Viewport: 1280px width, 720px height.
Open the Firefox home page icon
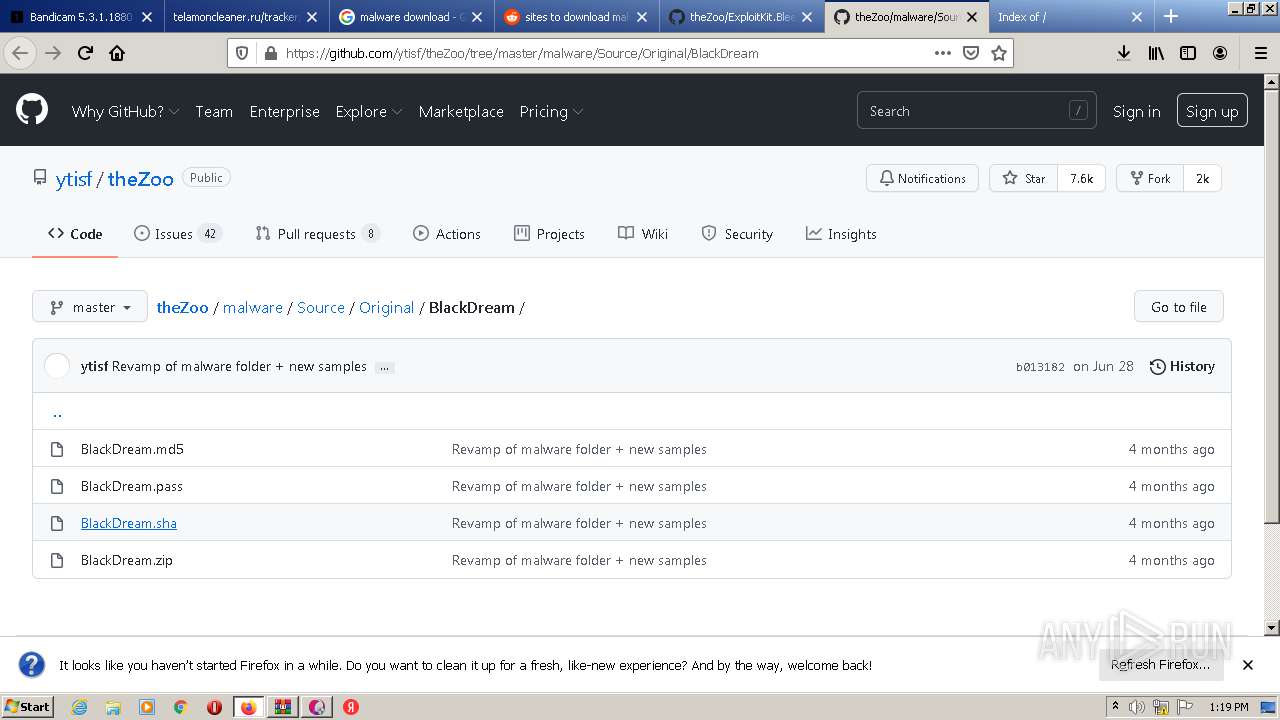coord(117,53)
